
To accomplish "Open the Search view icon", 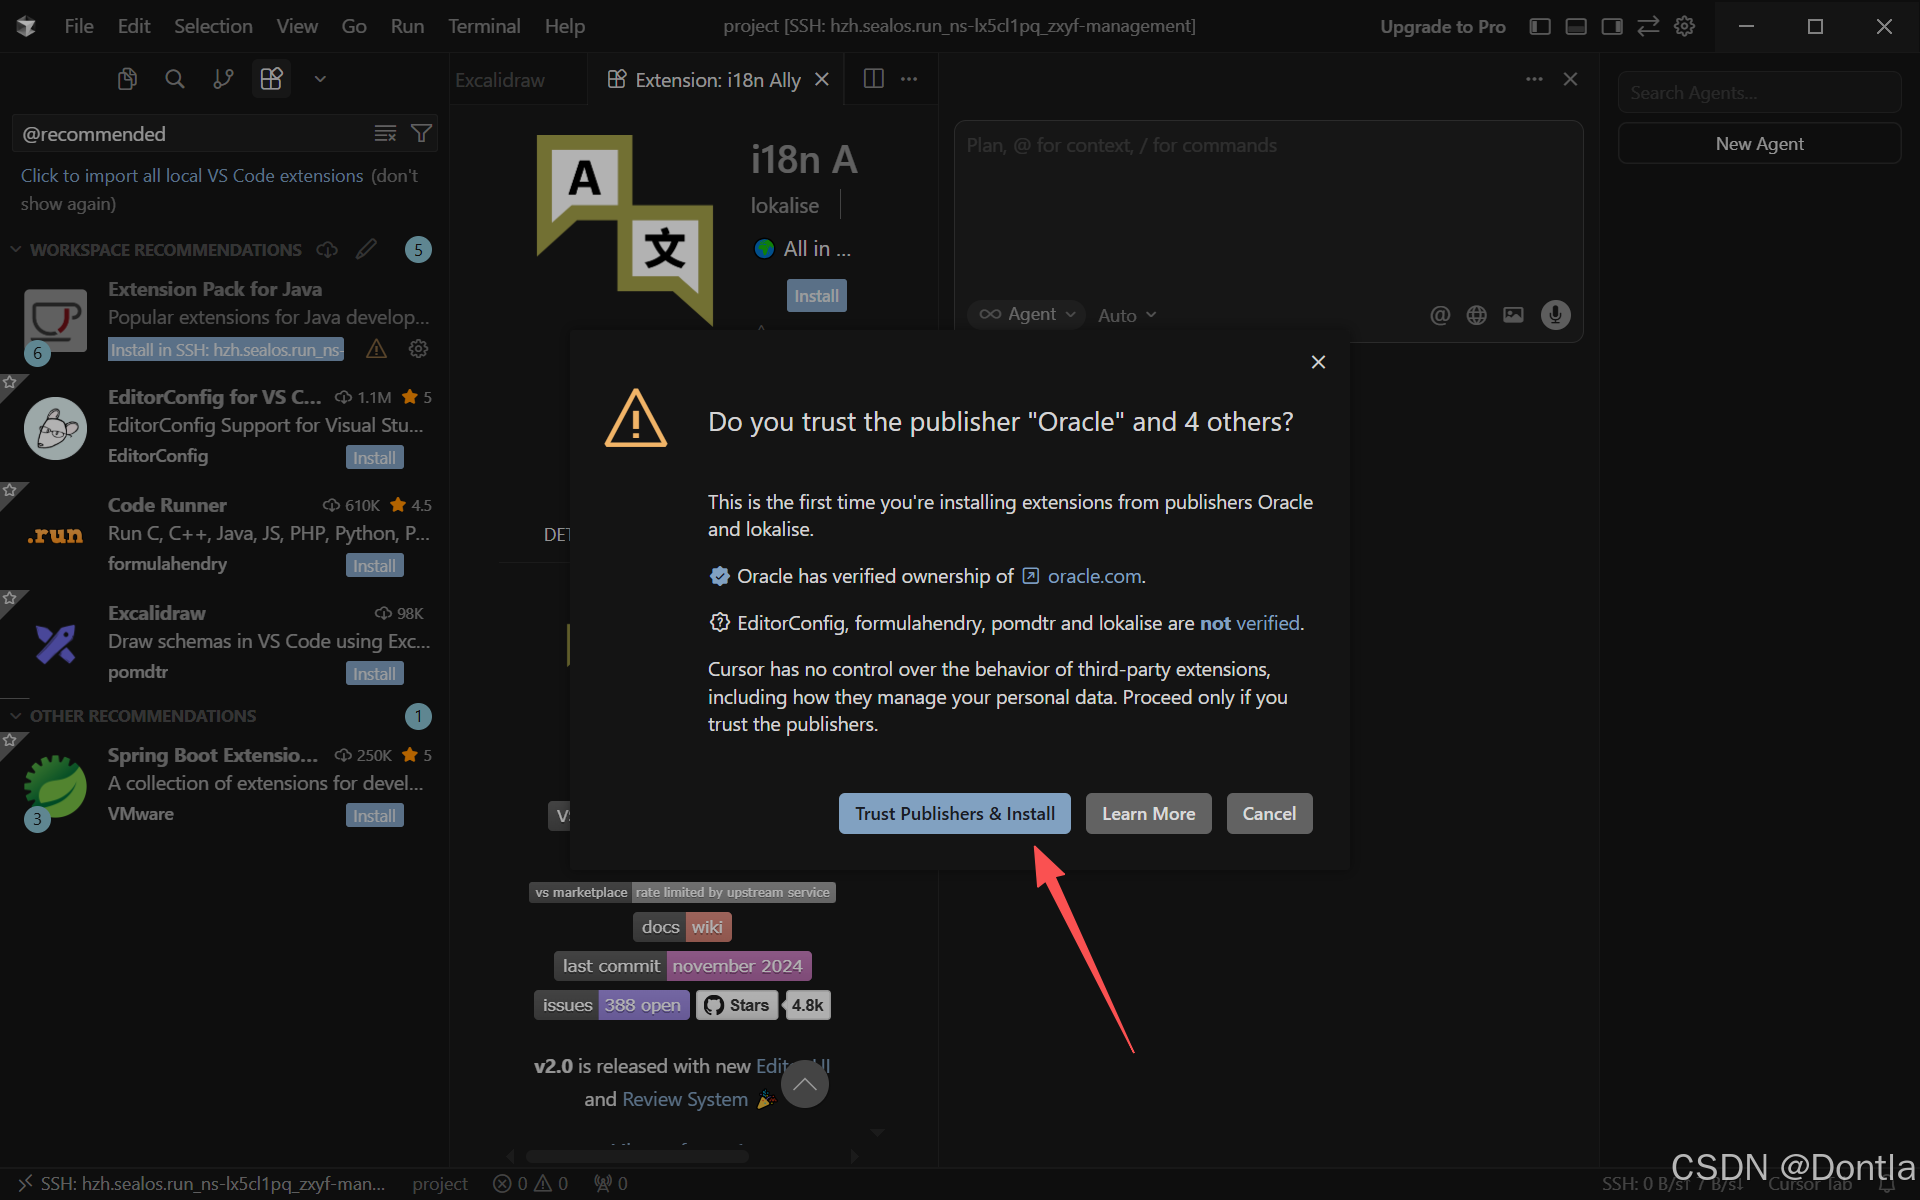I will [x=175, y=79].
